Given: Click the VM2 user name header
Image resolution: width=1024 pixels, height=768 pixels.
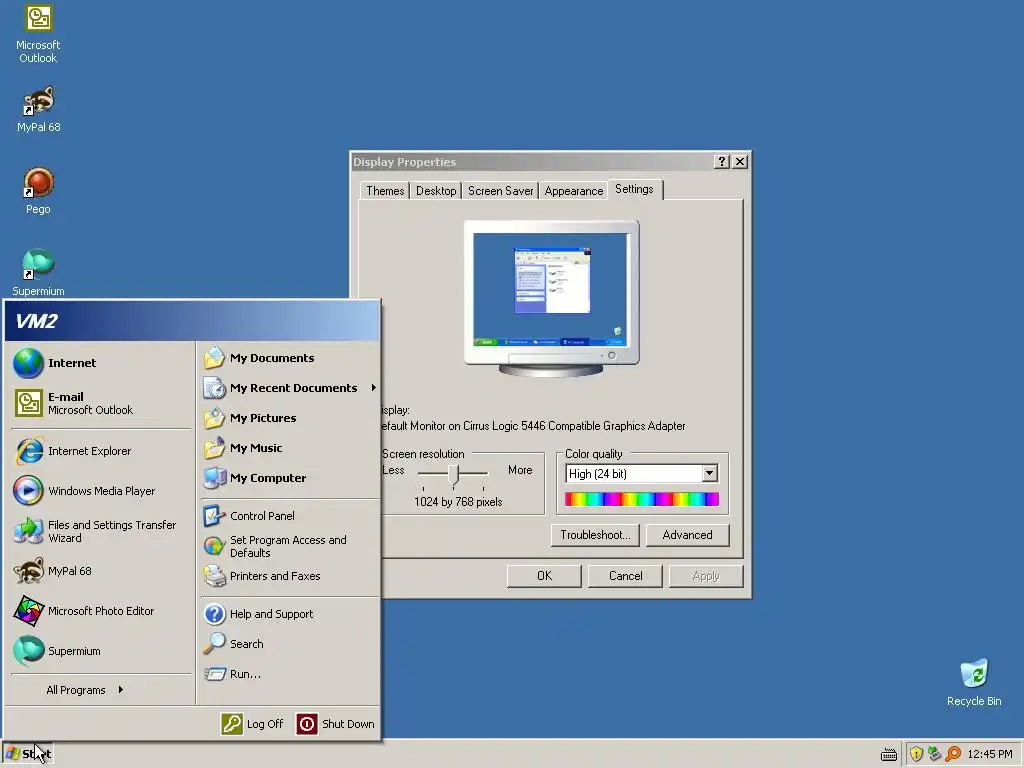Looking at the screenshot, I should [x=191, y=321].
